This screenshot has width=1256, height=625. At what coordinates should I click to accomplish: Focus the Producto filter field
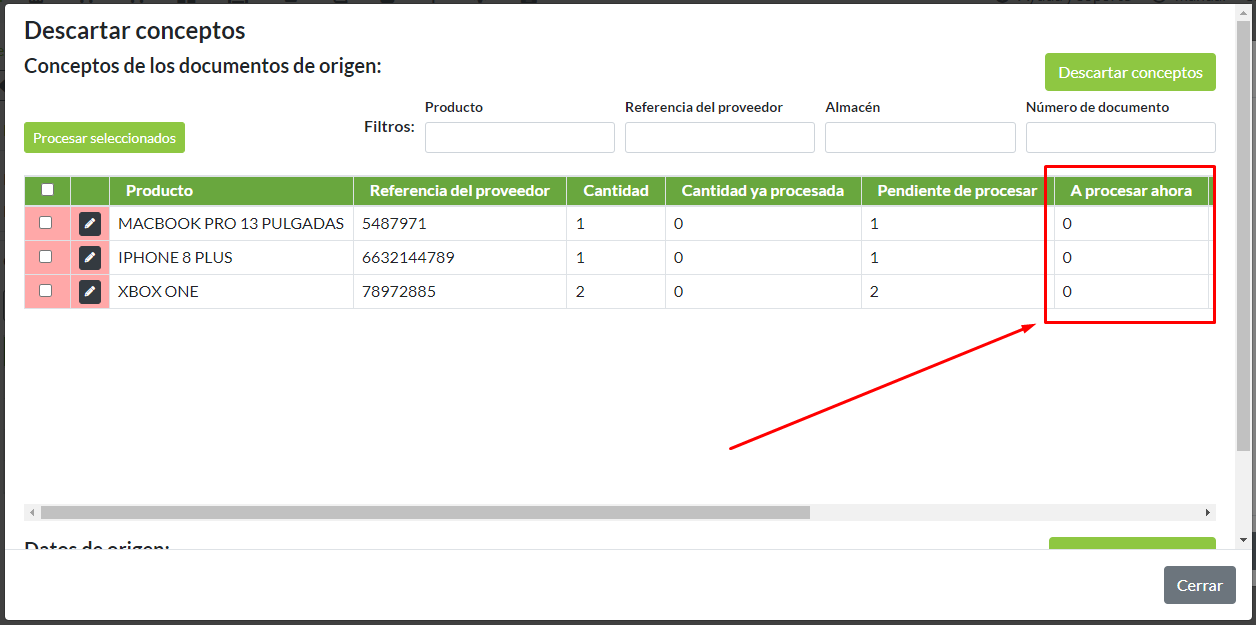click(x=519, y=138)
